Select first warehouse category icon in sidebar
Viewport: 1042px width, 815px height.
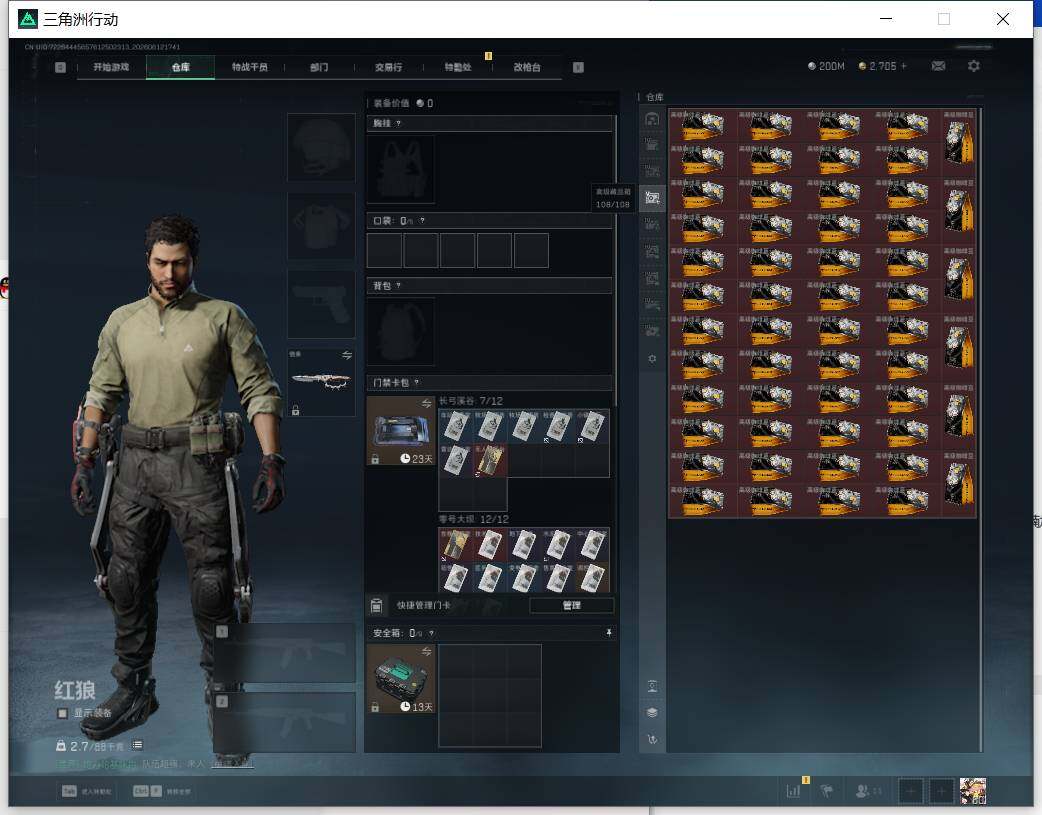coord(653,119)
